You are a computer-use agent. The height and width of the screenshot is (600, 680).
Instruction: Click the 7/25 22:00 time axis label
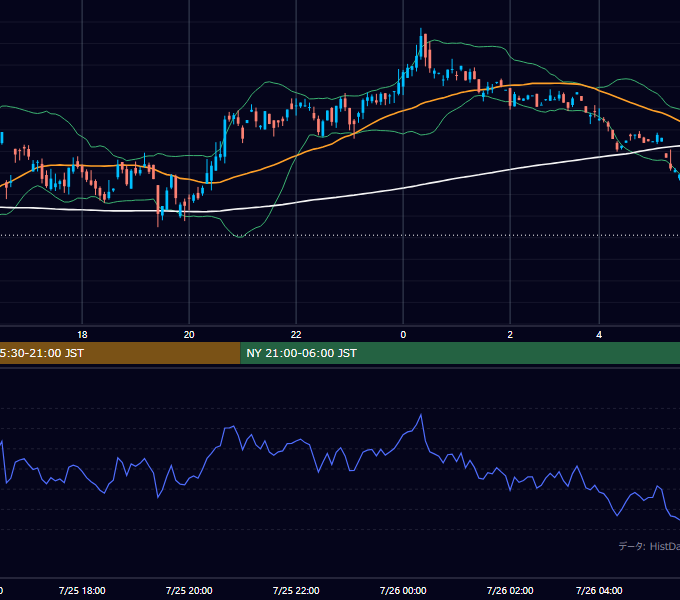[296, 590]
